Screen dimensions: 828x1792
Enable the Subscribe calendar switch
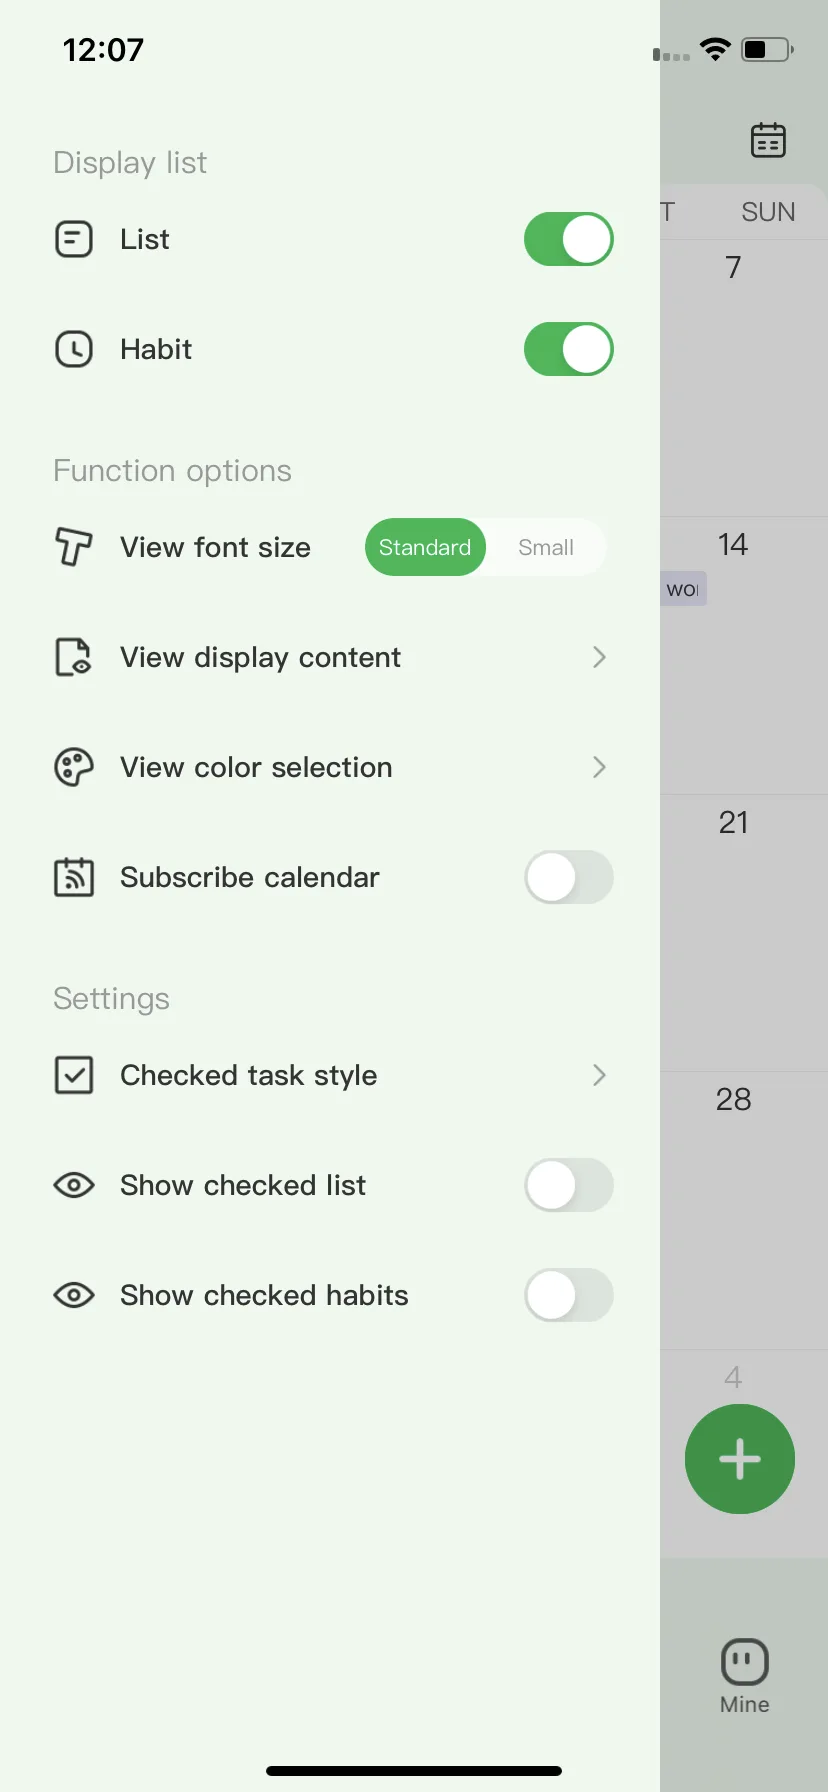coord(569,877)
